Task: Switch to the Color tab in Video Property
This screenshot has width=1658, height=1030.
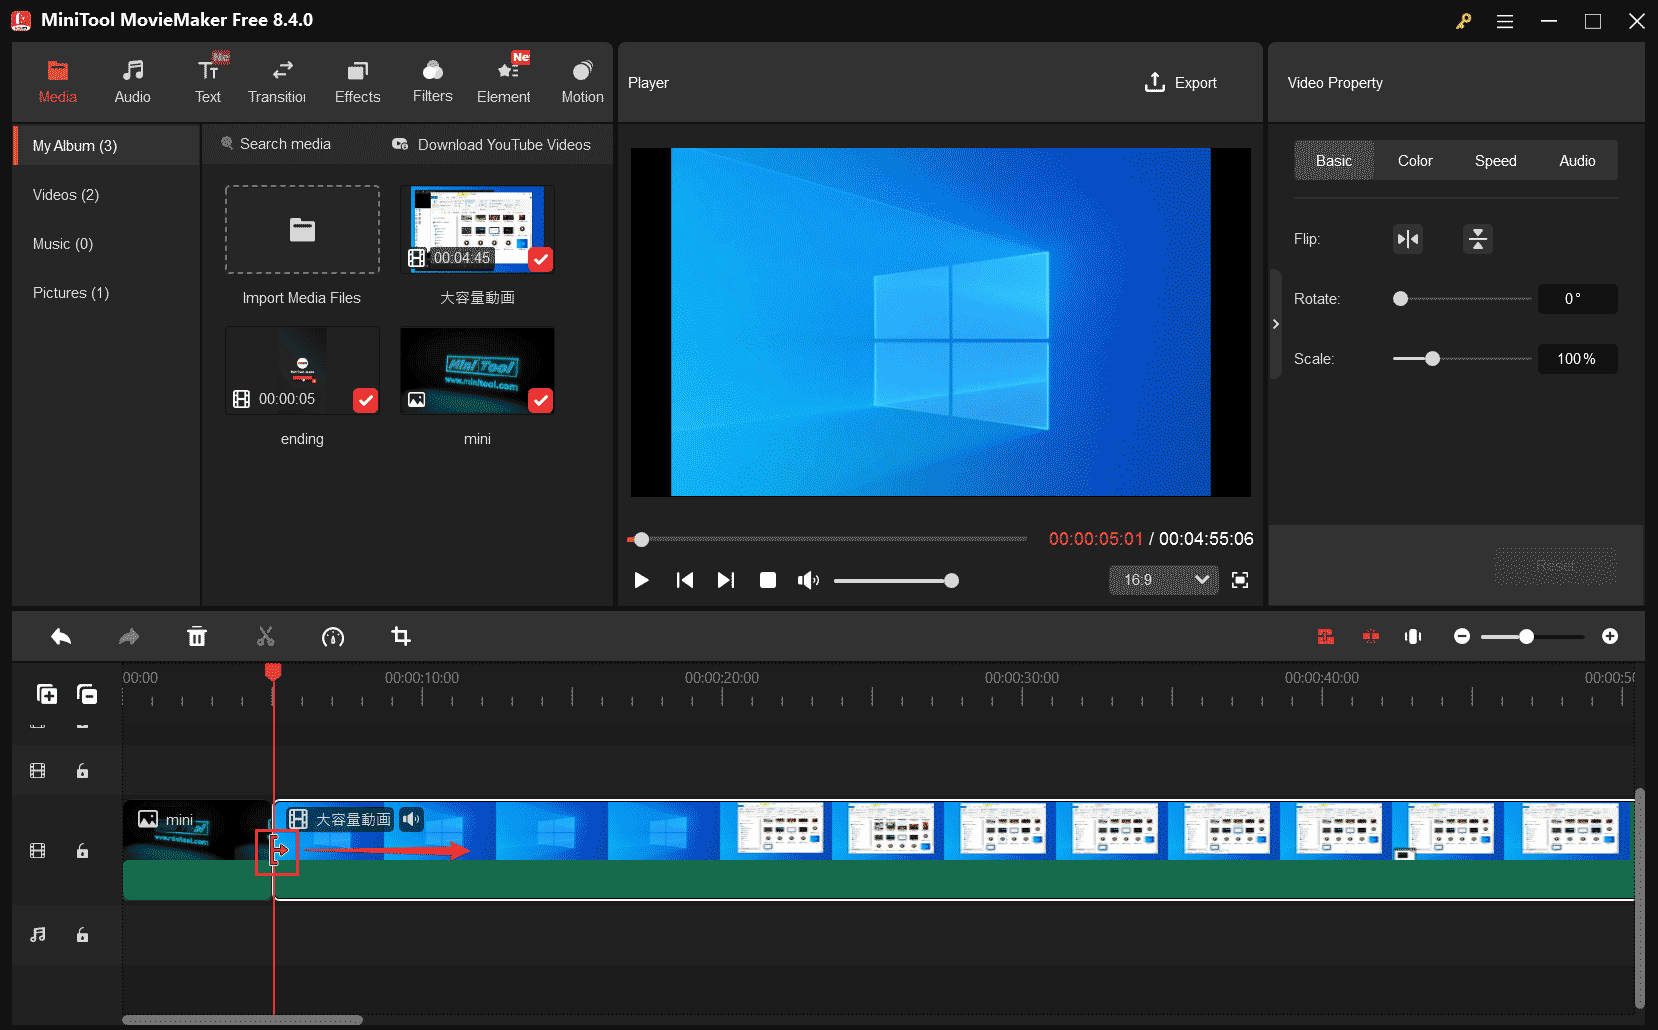Action: point(1415,160)
